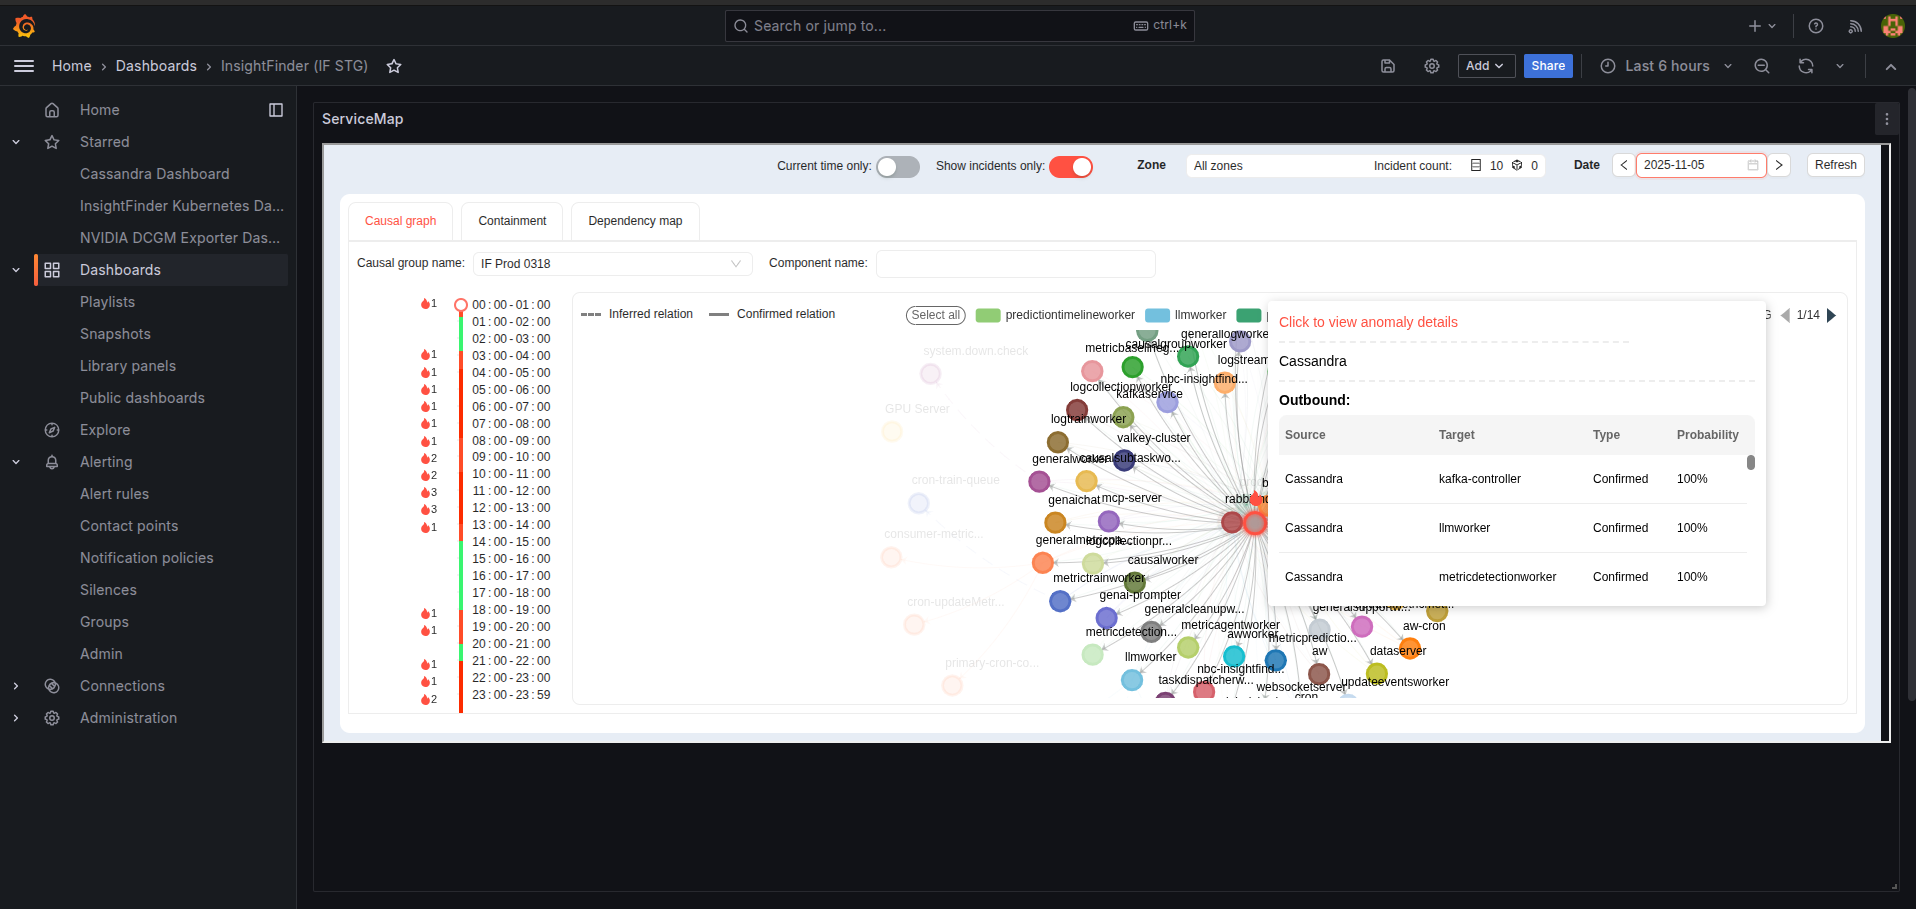1916x909 pixels.
Task: Click the zoom out time range icon
Action: [x=1762, y=66]
